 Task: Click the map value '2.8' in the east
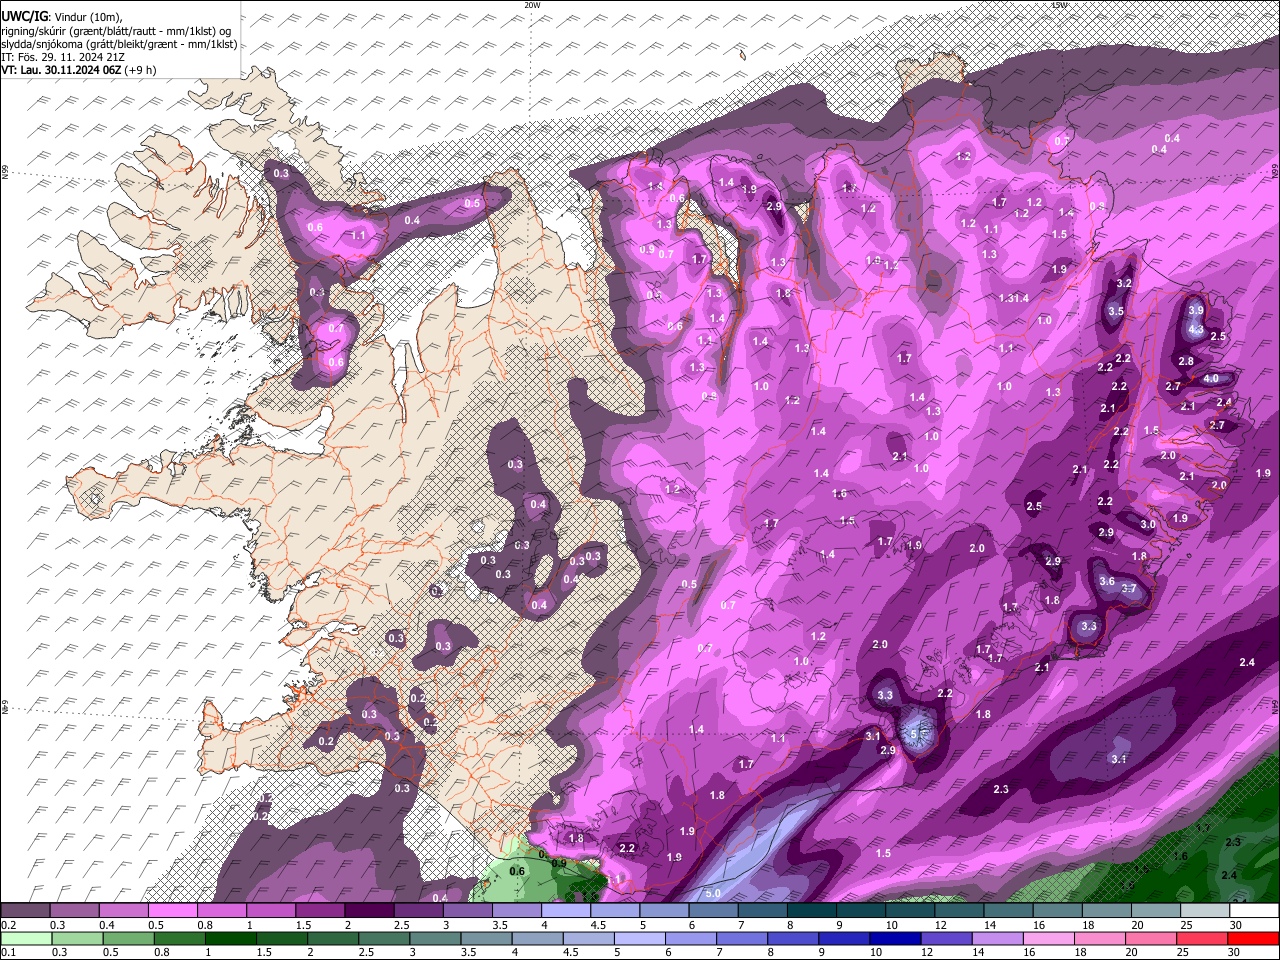point(1186,361)
